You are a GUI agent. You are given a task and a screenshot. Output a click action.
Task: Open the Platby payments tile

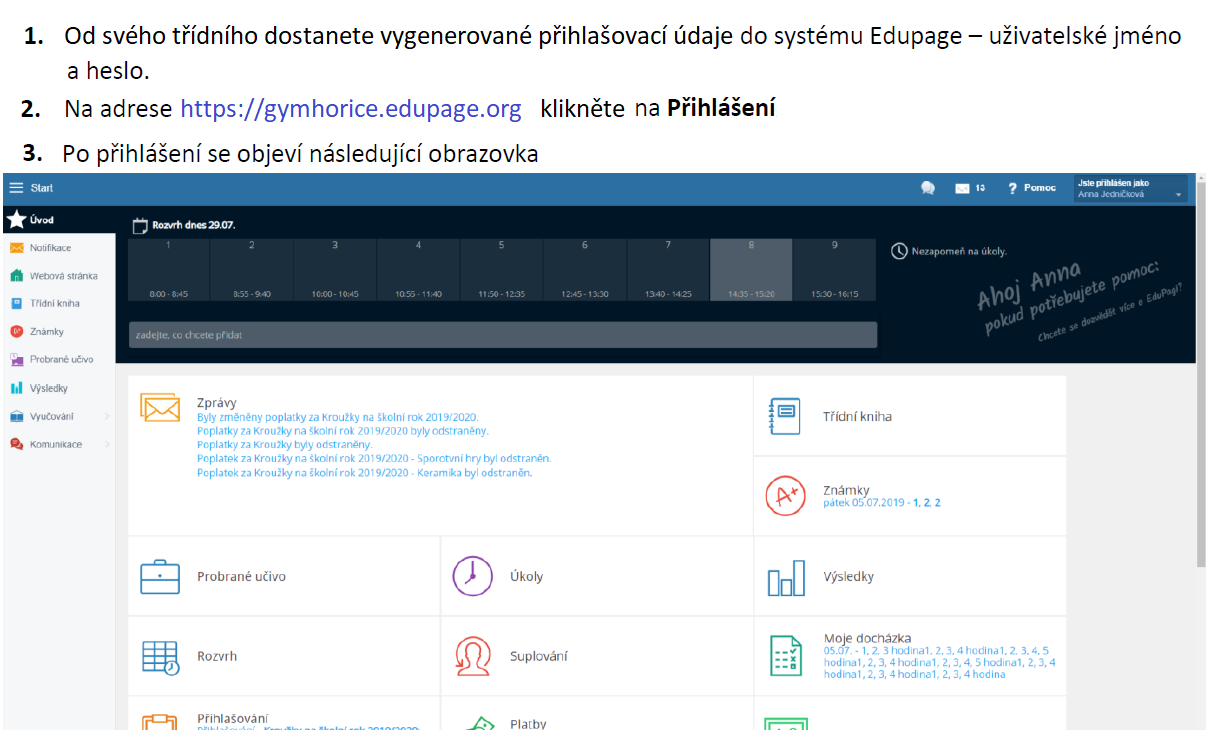click(597, 714)
